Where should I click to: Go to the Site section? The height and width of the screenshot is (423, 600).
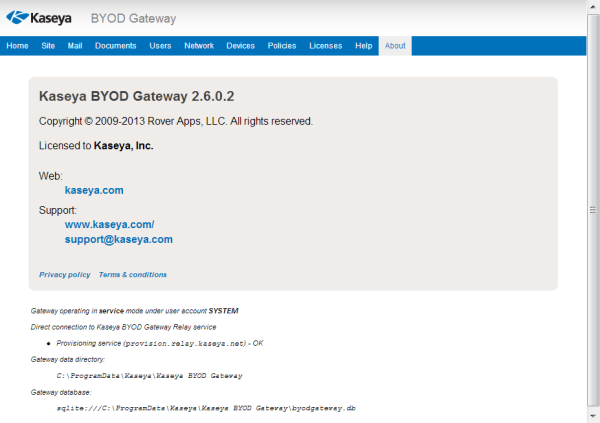pyautogui.click(x=48, y=46)
